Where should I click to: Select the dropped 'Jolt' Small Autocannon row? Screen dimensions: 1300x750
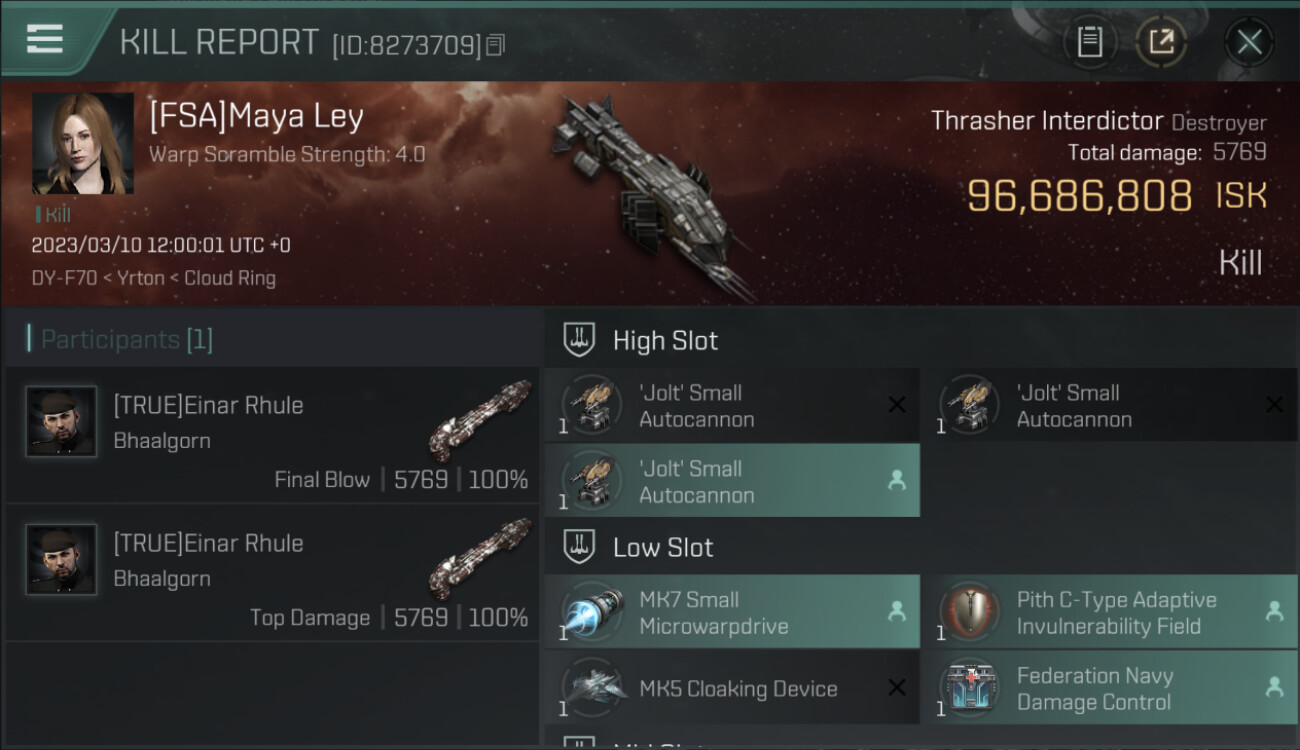pos(732,481)
